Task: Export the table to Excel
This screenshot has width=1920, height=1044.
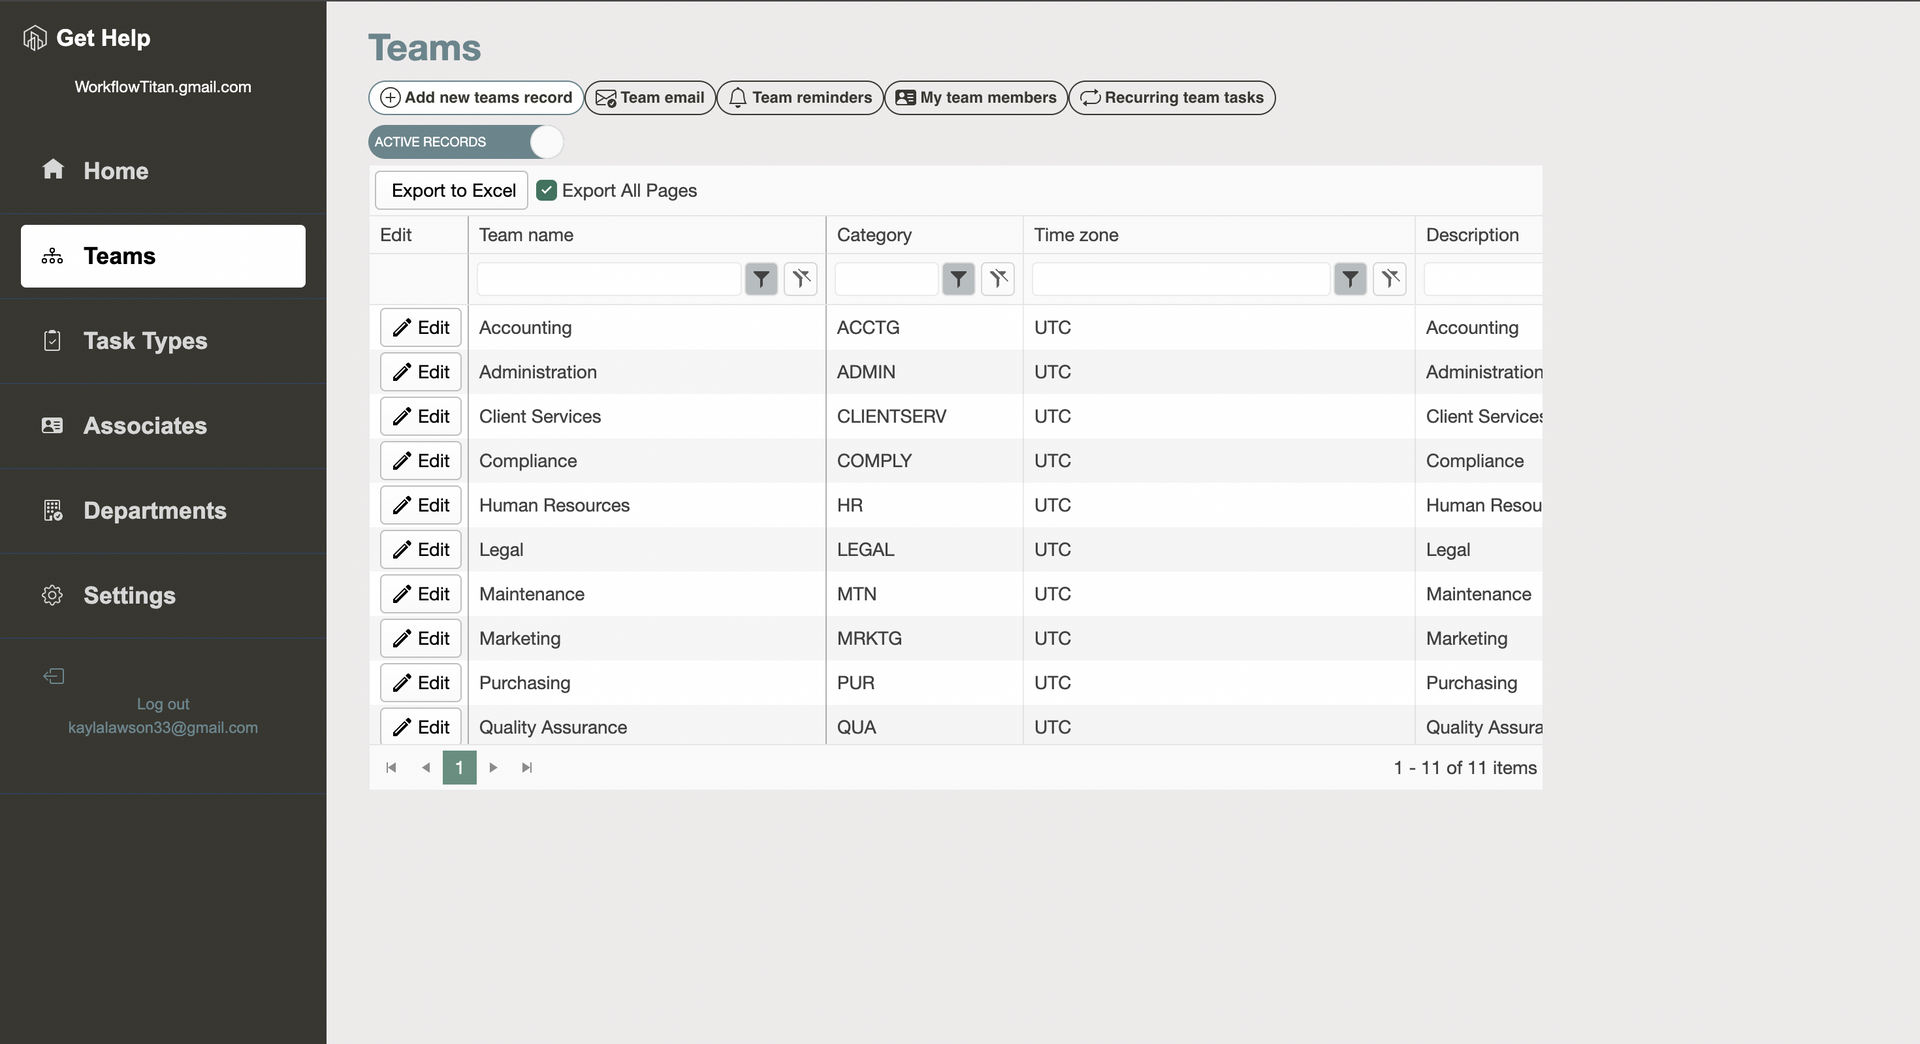Action: pyautogui.click(x=452, y=191)
